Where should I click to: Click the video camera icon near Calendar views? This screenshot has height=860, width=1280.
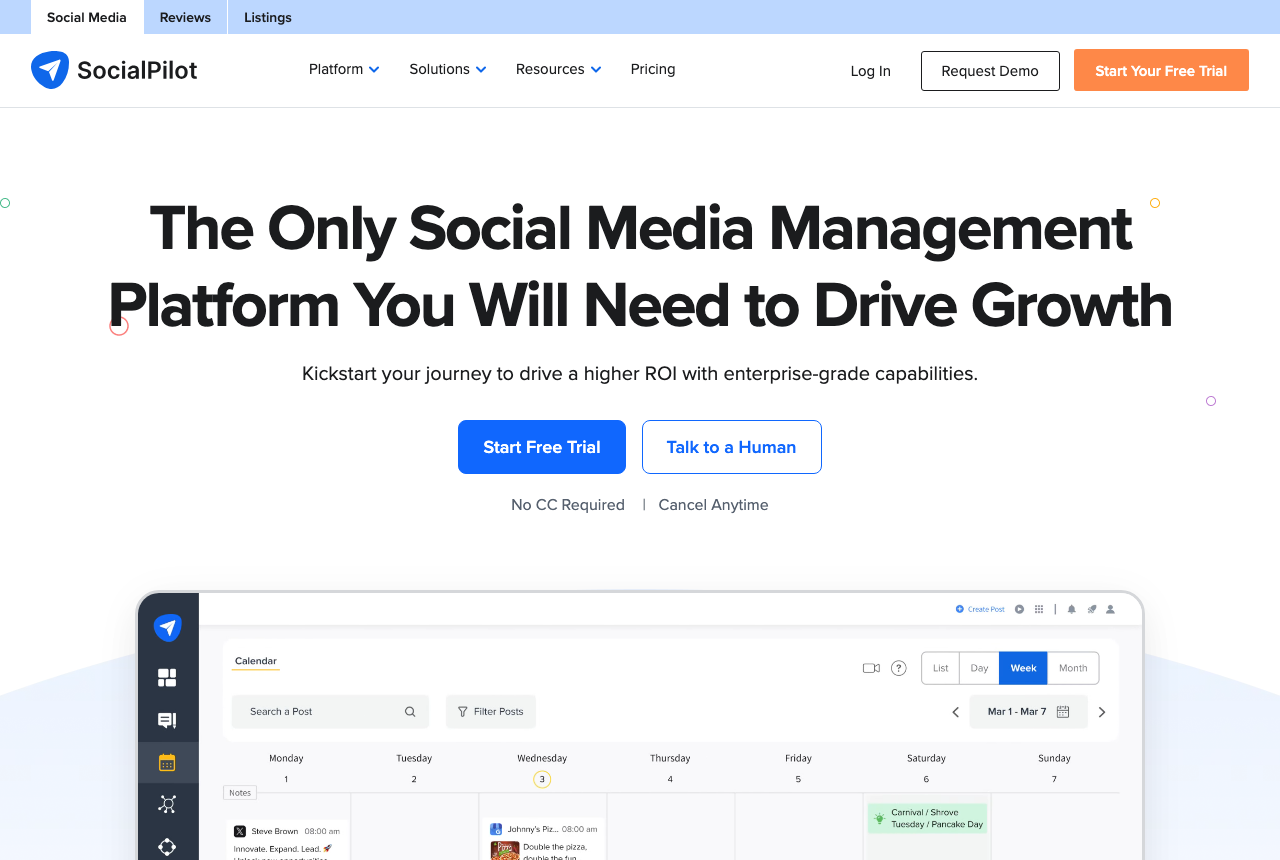click(x=871, y=668)
